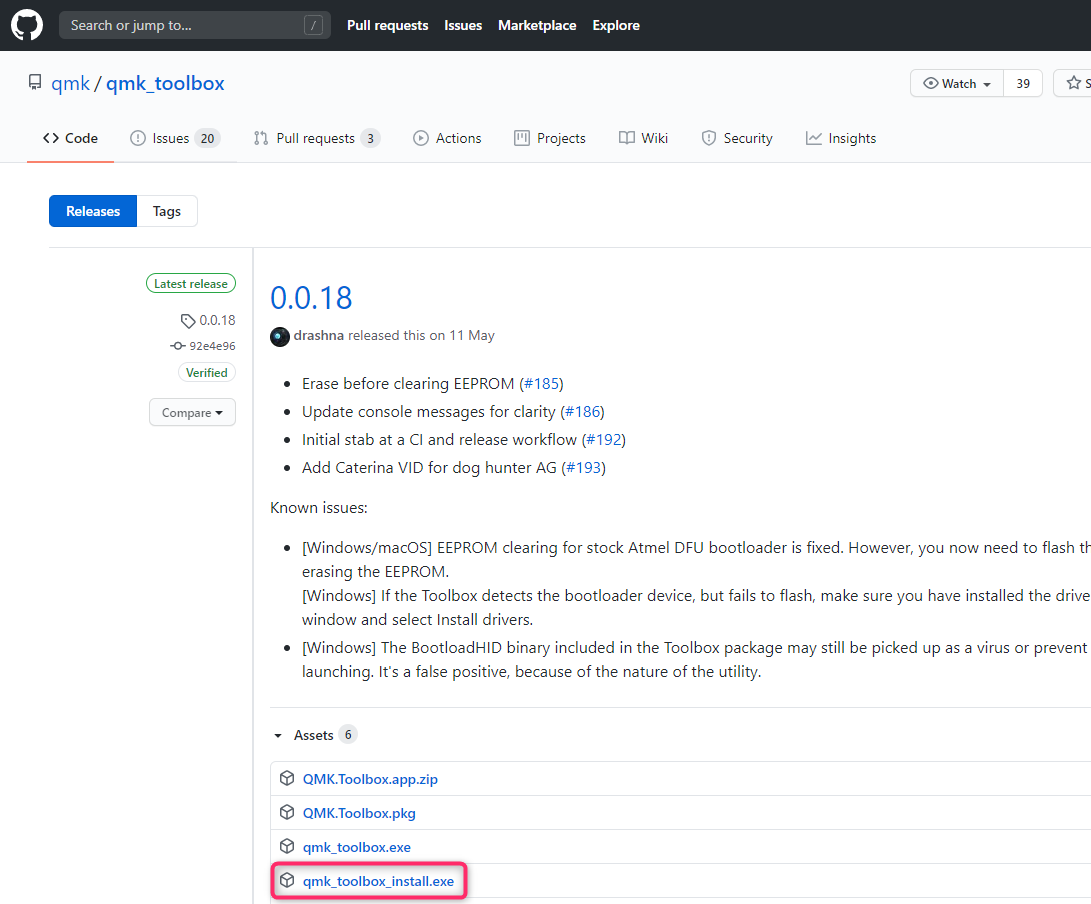The width and height of the screenshot is (1091, 904).
Task: Expand the Compare dropdown
Action: point(192,412)
